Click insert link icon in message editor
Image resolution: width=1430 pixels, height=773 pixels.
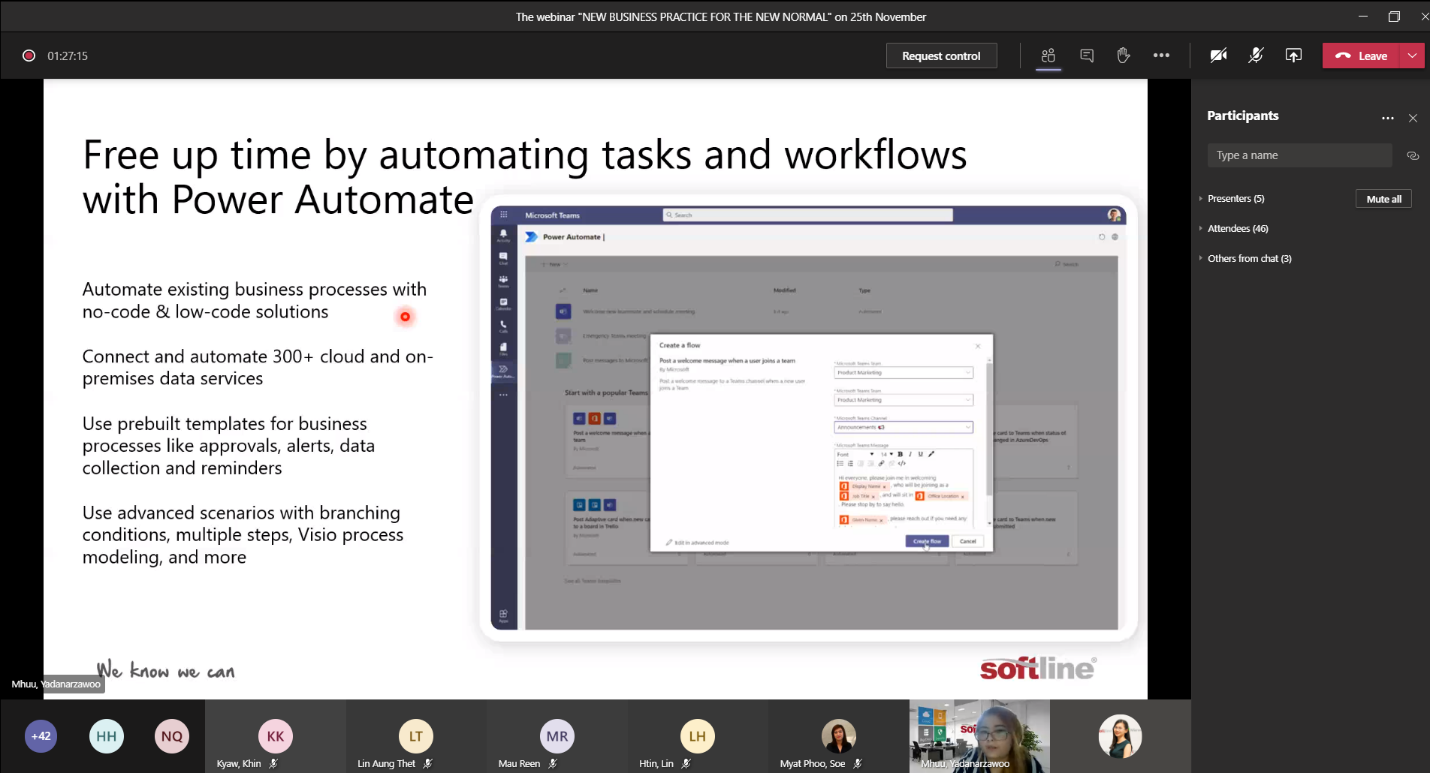click(x=880, y=463)
